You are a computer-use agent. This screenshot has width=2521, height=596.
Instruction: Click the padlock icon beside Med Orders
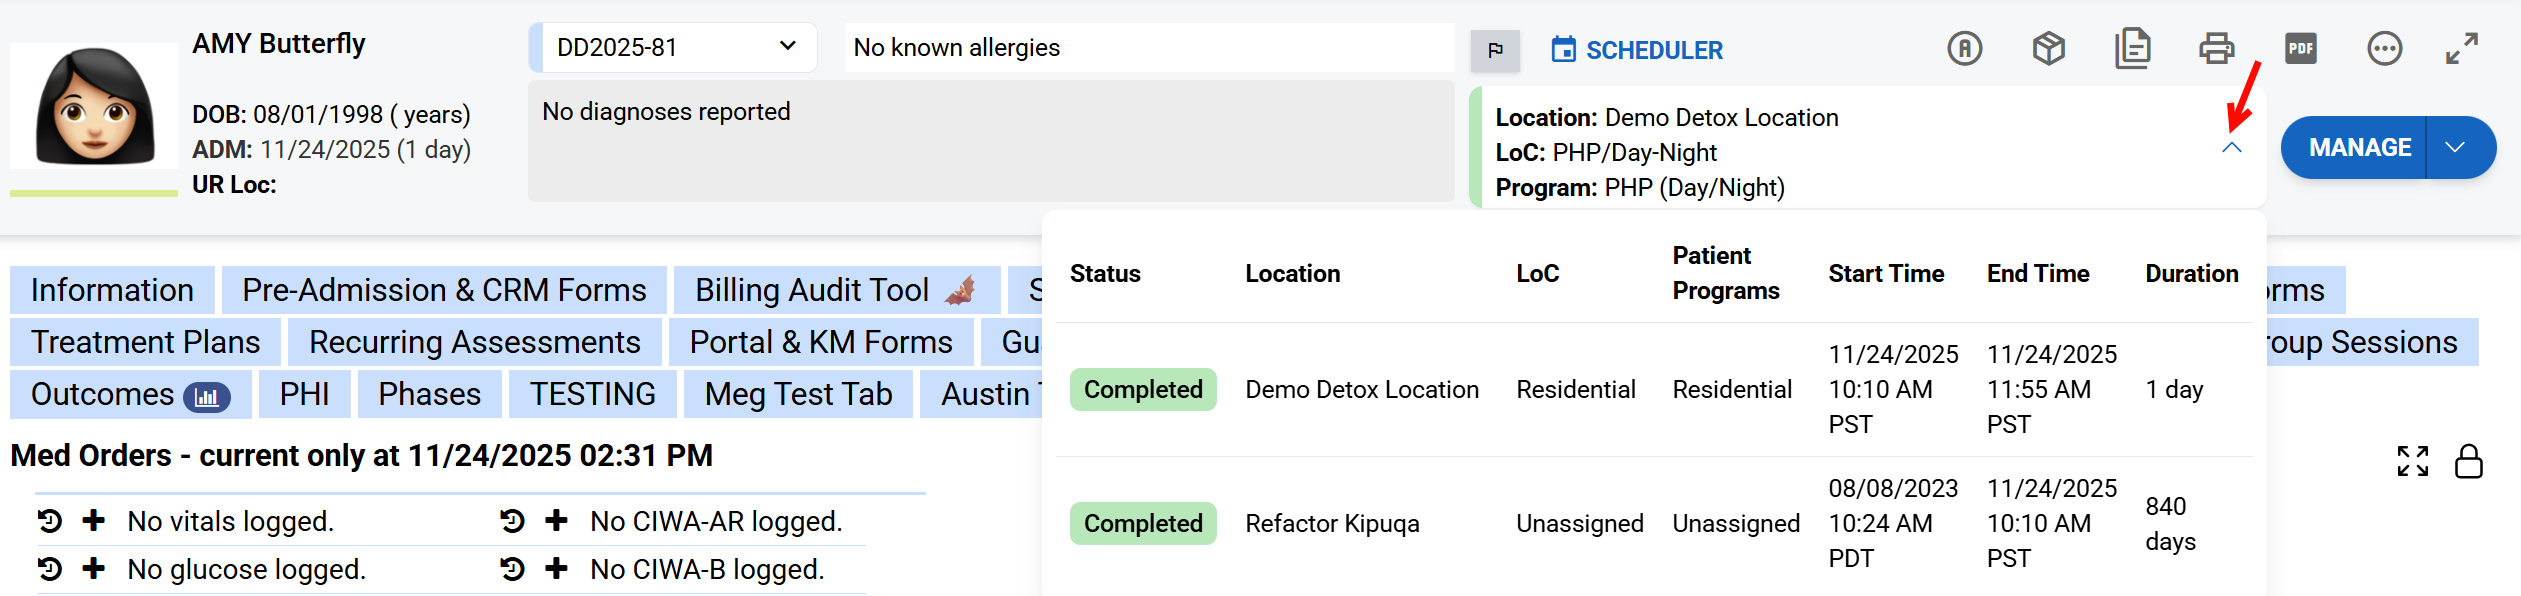(x=2468, y=461)
